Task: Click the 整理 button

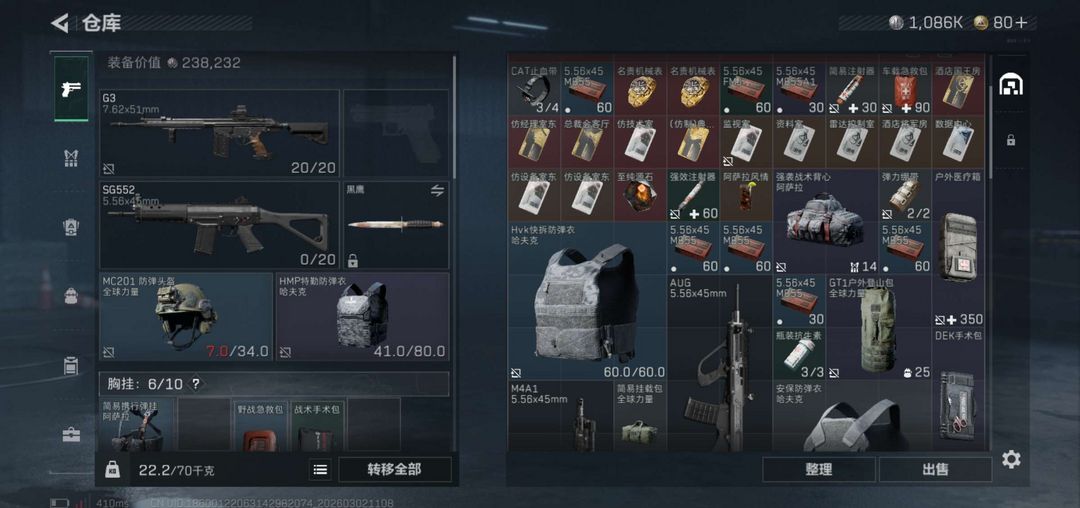Action: point(819,469)
